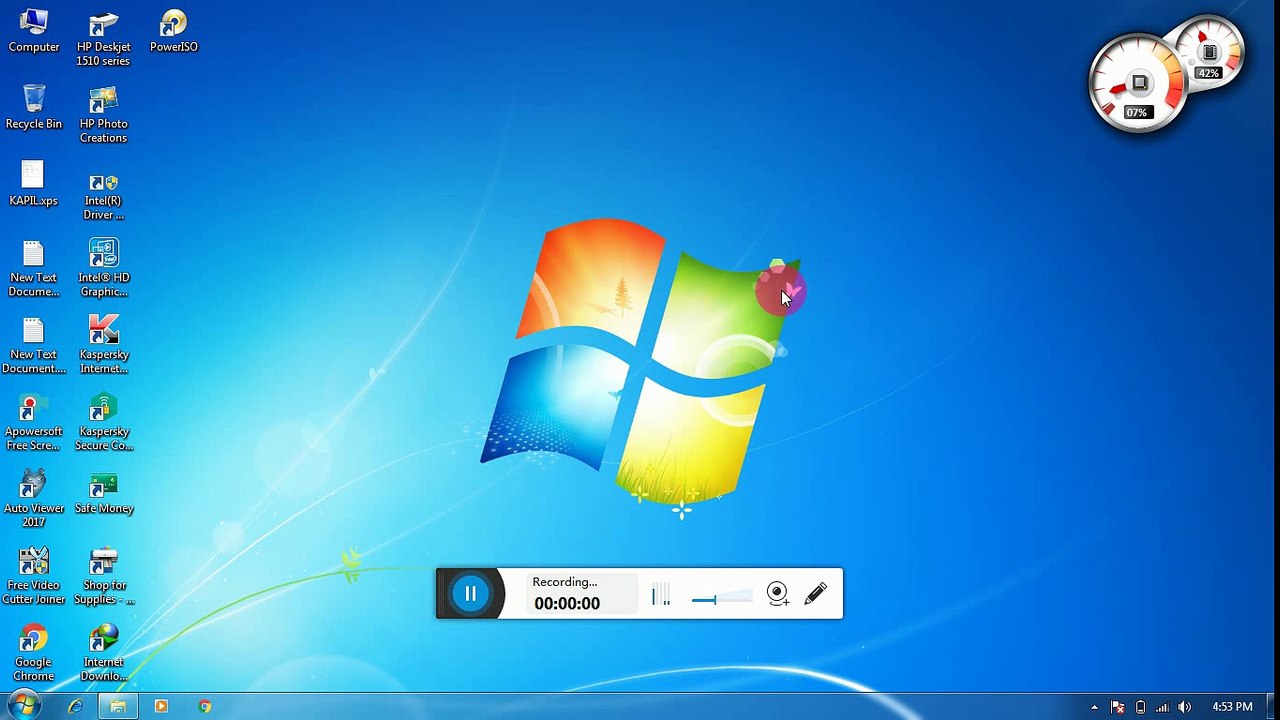The image size is (1280, 720).
Task: Select the Recycle Bin icon
Action: (34, 107)
